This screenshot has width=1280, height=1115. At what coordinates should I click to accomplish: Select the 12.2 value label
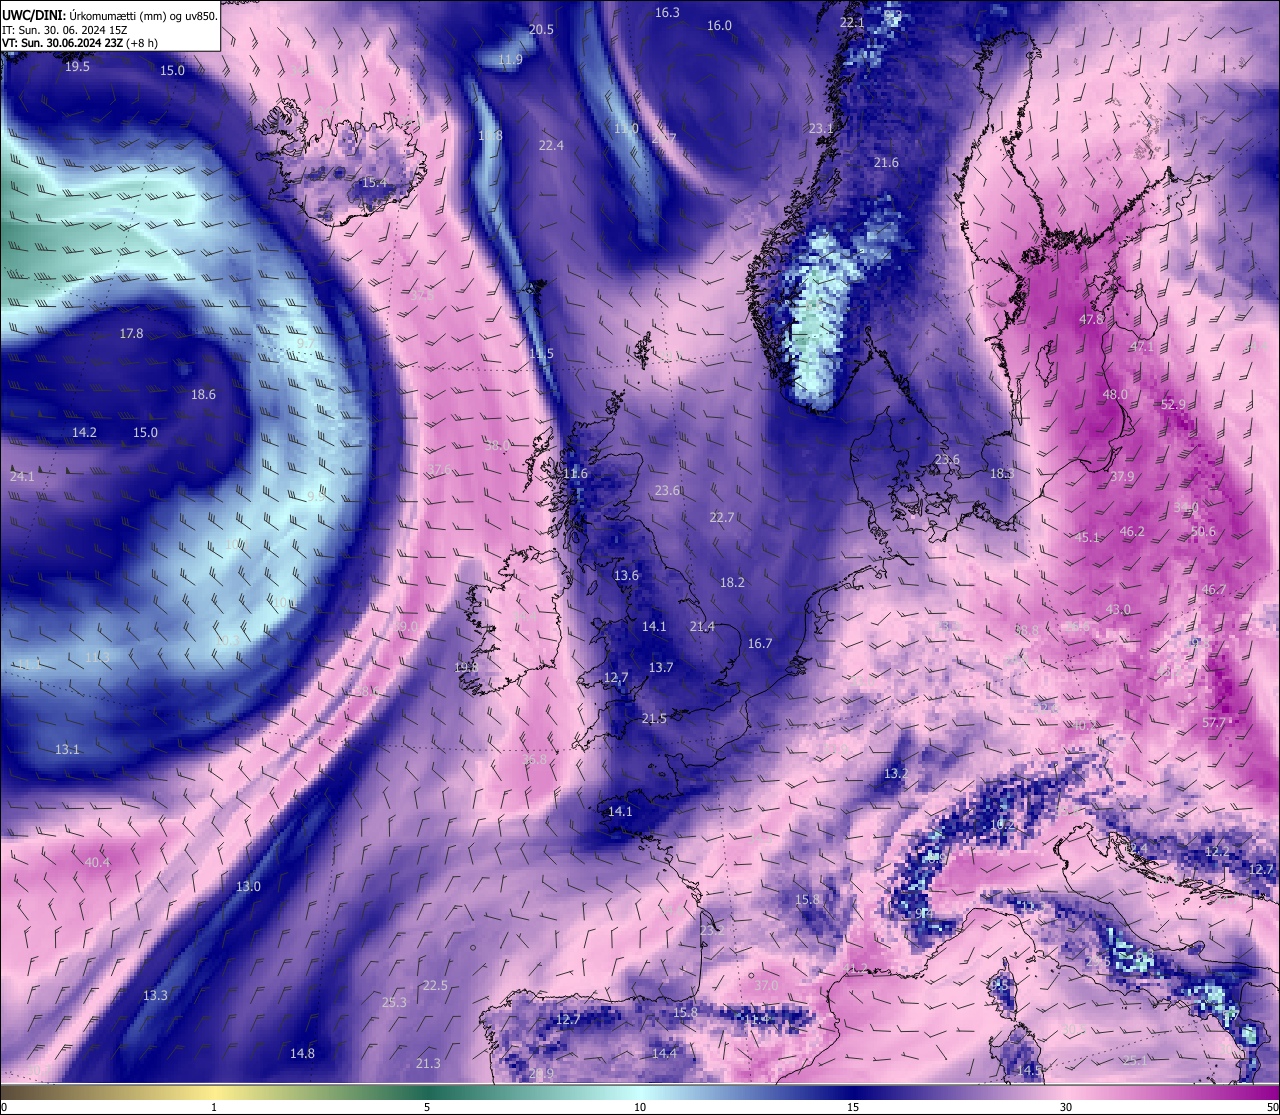1216,851
